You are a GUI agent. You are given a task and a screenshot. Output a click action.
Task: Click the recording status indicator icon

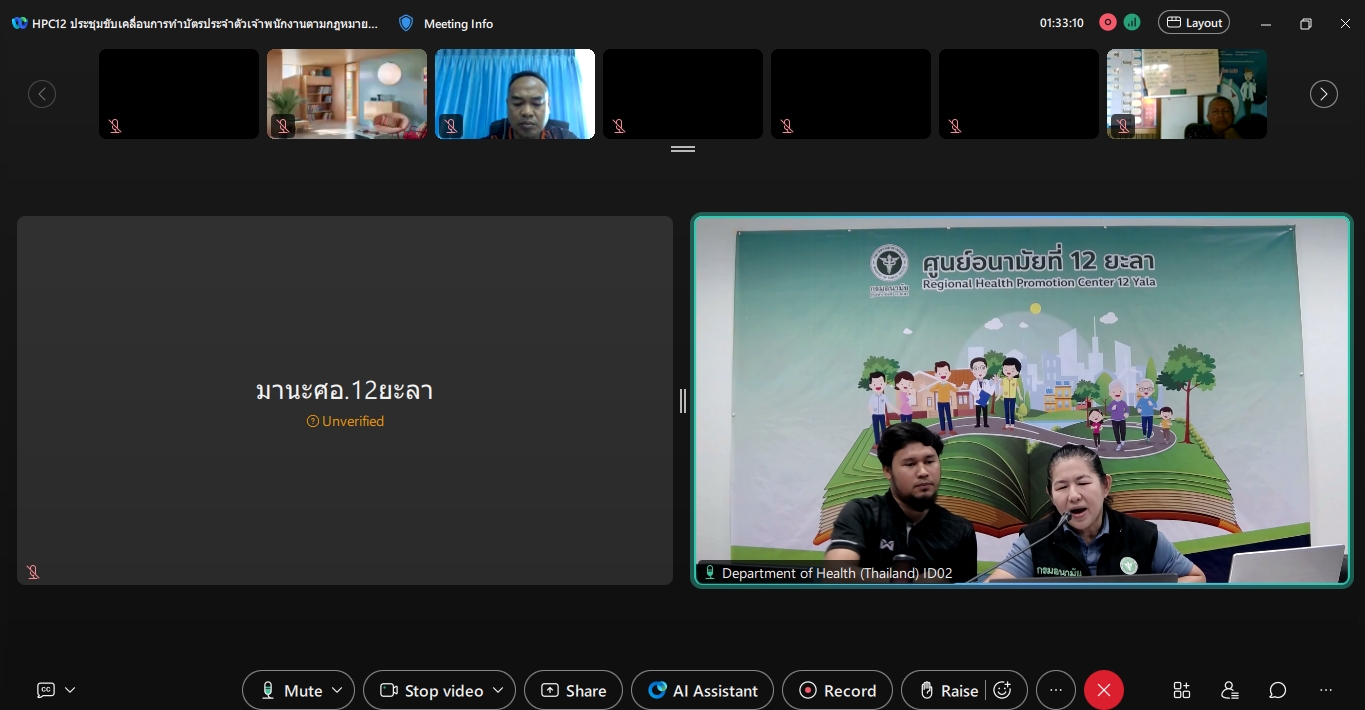point(1107,22)
